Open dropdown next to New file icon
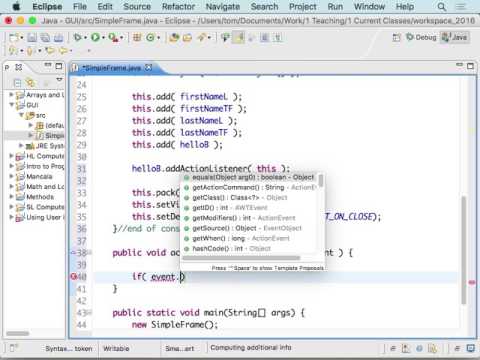Image resolution: width=480 pixels, height=360 pixels. [22, 38]
